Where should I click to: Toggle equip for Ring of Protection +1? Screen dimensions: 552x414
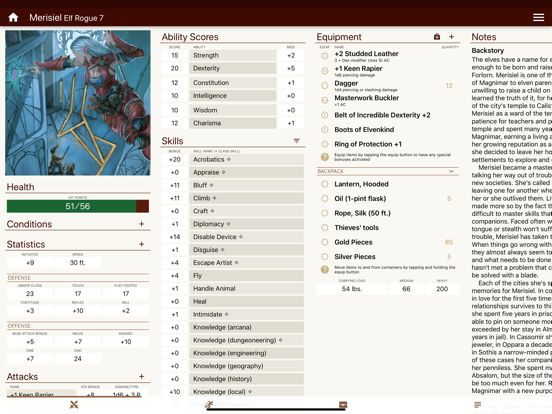tap(325, 144)
